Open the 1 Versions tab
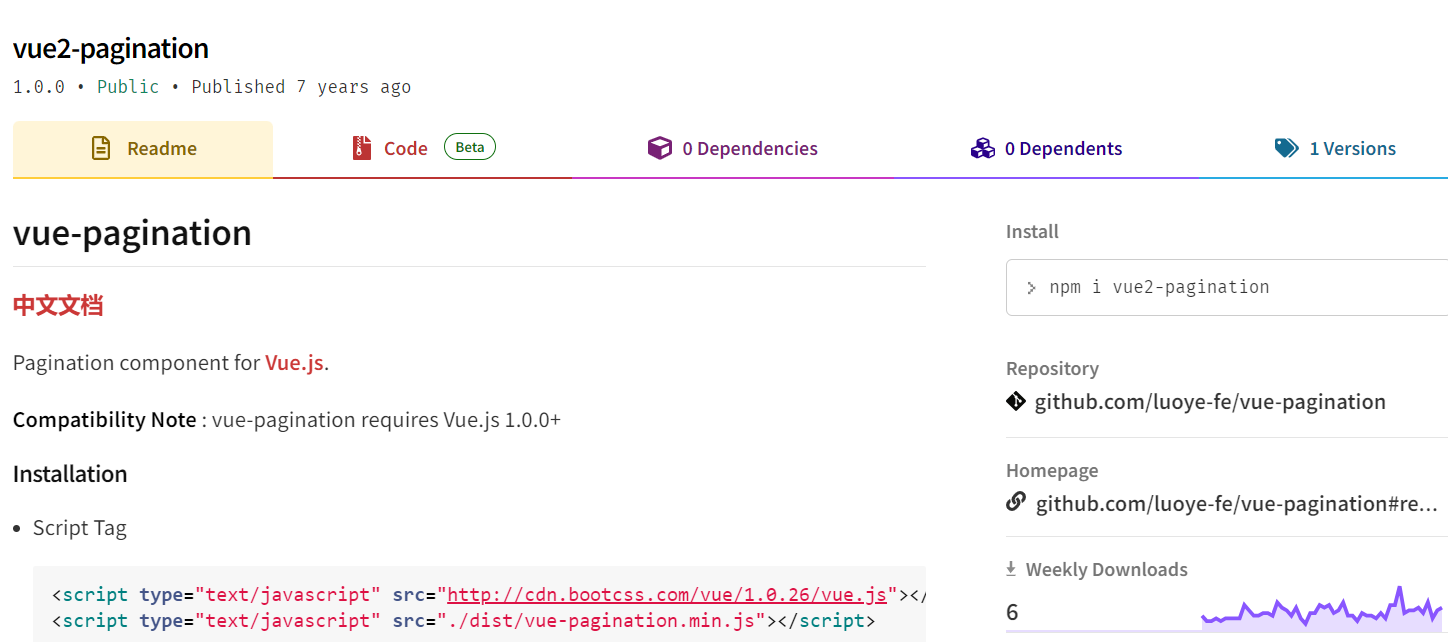The image size is (1448, 642). [1353, 147]
